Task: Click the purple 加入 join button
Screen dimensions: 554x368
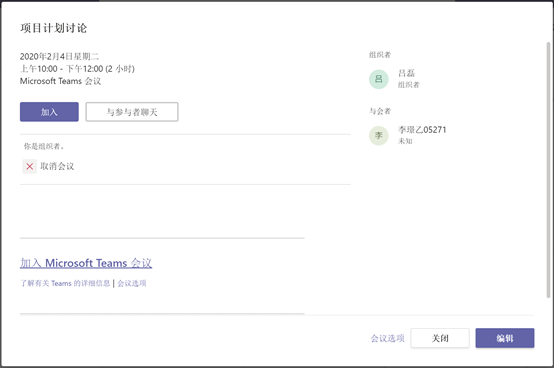Action: click(49, 112)
